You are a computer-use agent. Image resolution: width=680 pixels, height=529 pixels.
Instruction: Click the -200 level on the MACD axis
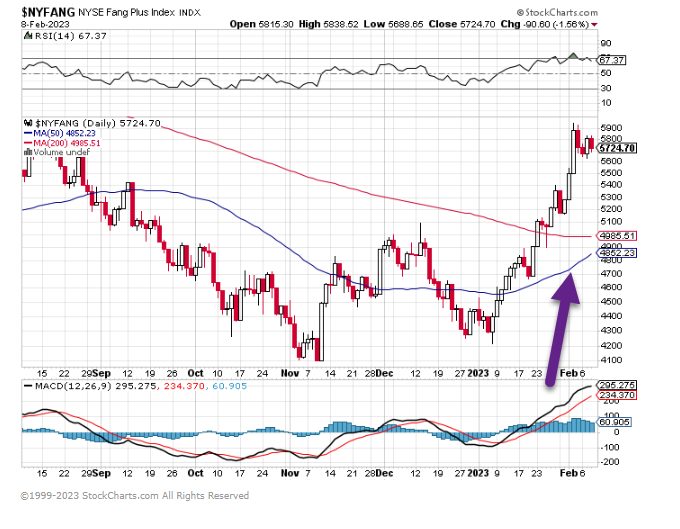tap(610, 462)
